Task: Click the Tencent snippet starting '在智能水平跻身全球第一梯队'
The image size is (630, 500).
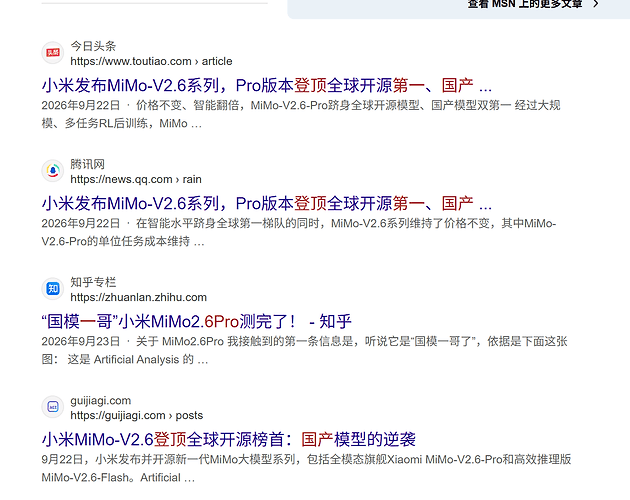Action: [299, 232]
